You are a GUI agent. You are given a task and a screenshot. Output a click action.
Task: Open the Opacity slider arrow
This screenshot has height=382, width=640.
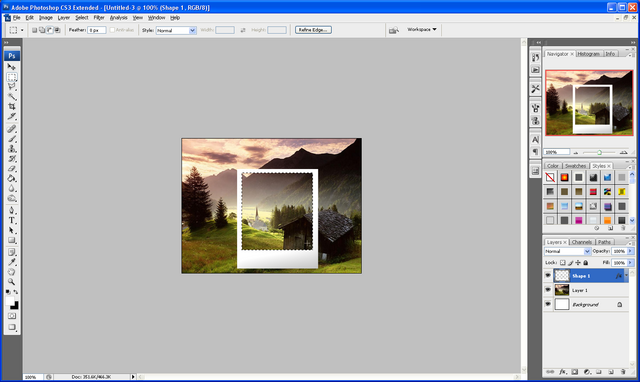630,251
